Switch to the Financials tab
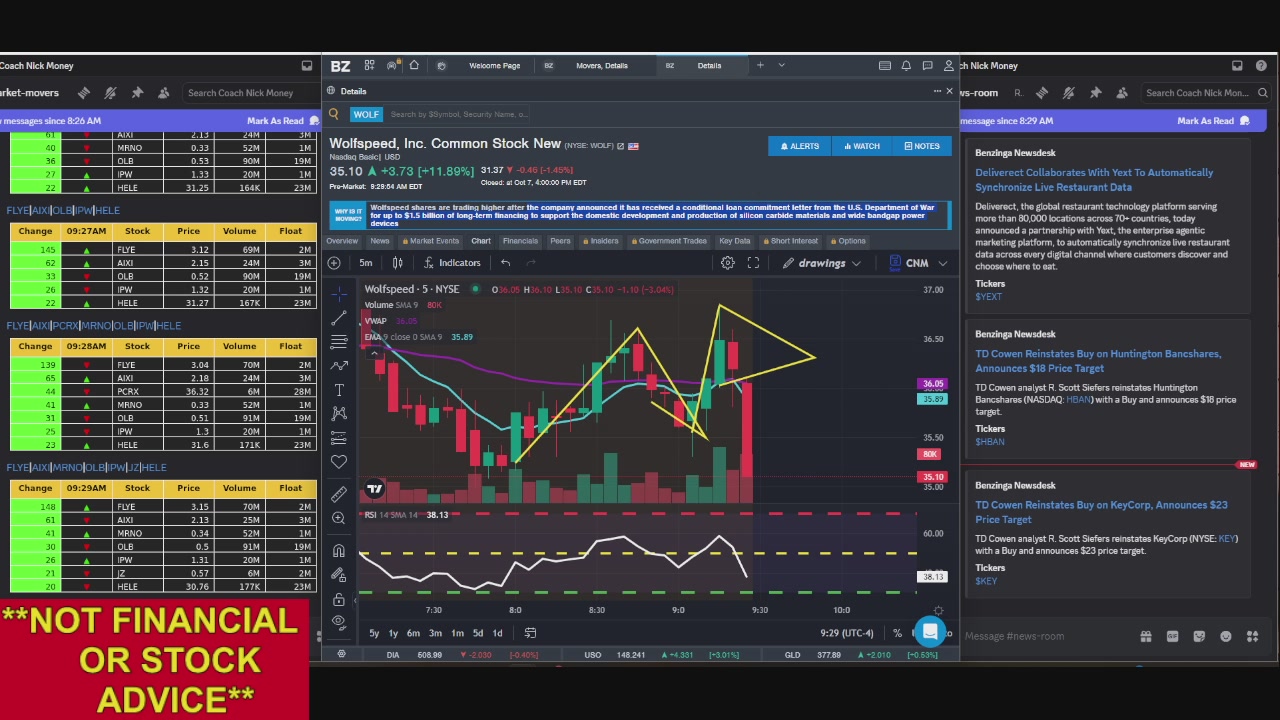The height and width of the screenshot is (720, 1280). pos(519,241)
